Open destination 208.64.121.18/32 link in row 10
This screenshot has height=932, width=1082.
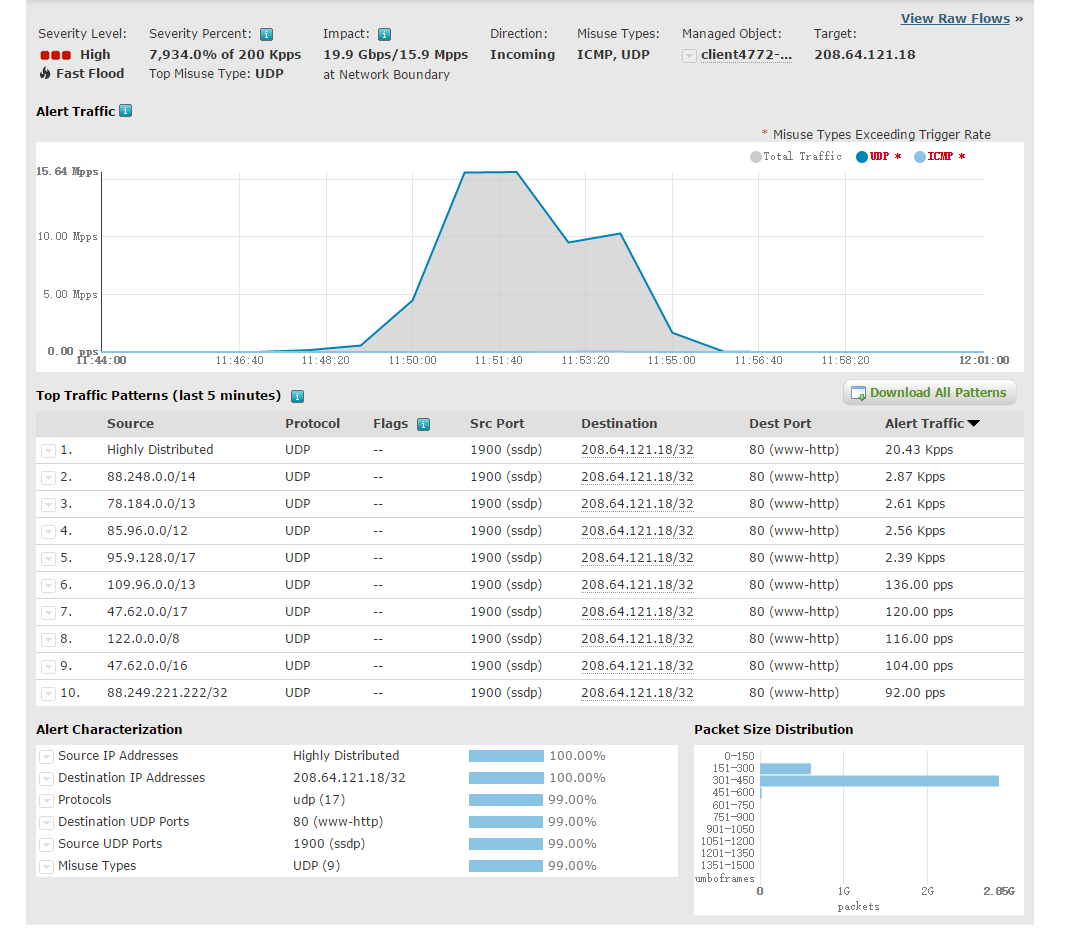coord(637,693)
